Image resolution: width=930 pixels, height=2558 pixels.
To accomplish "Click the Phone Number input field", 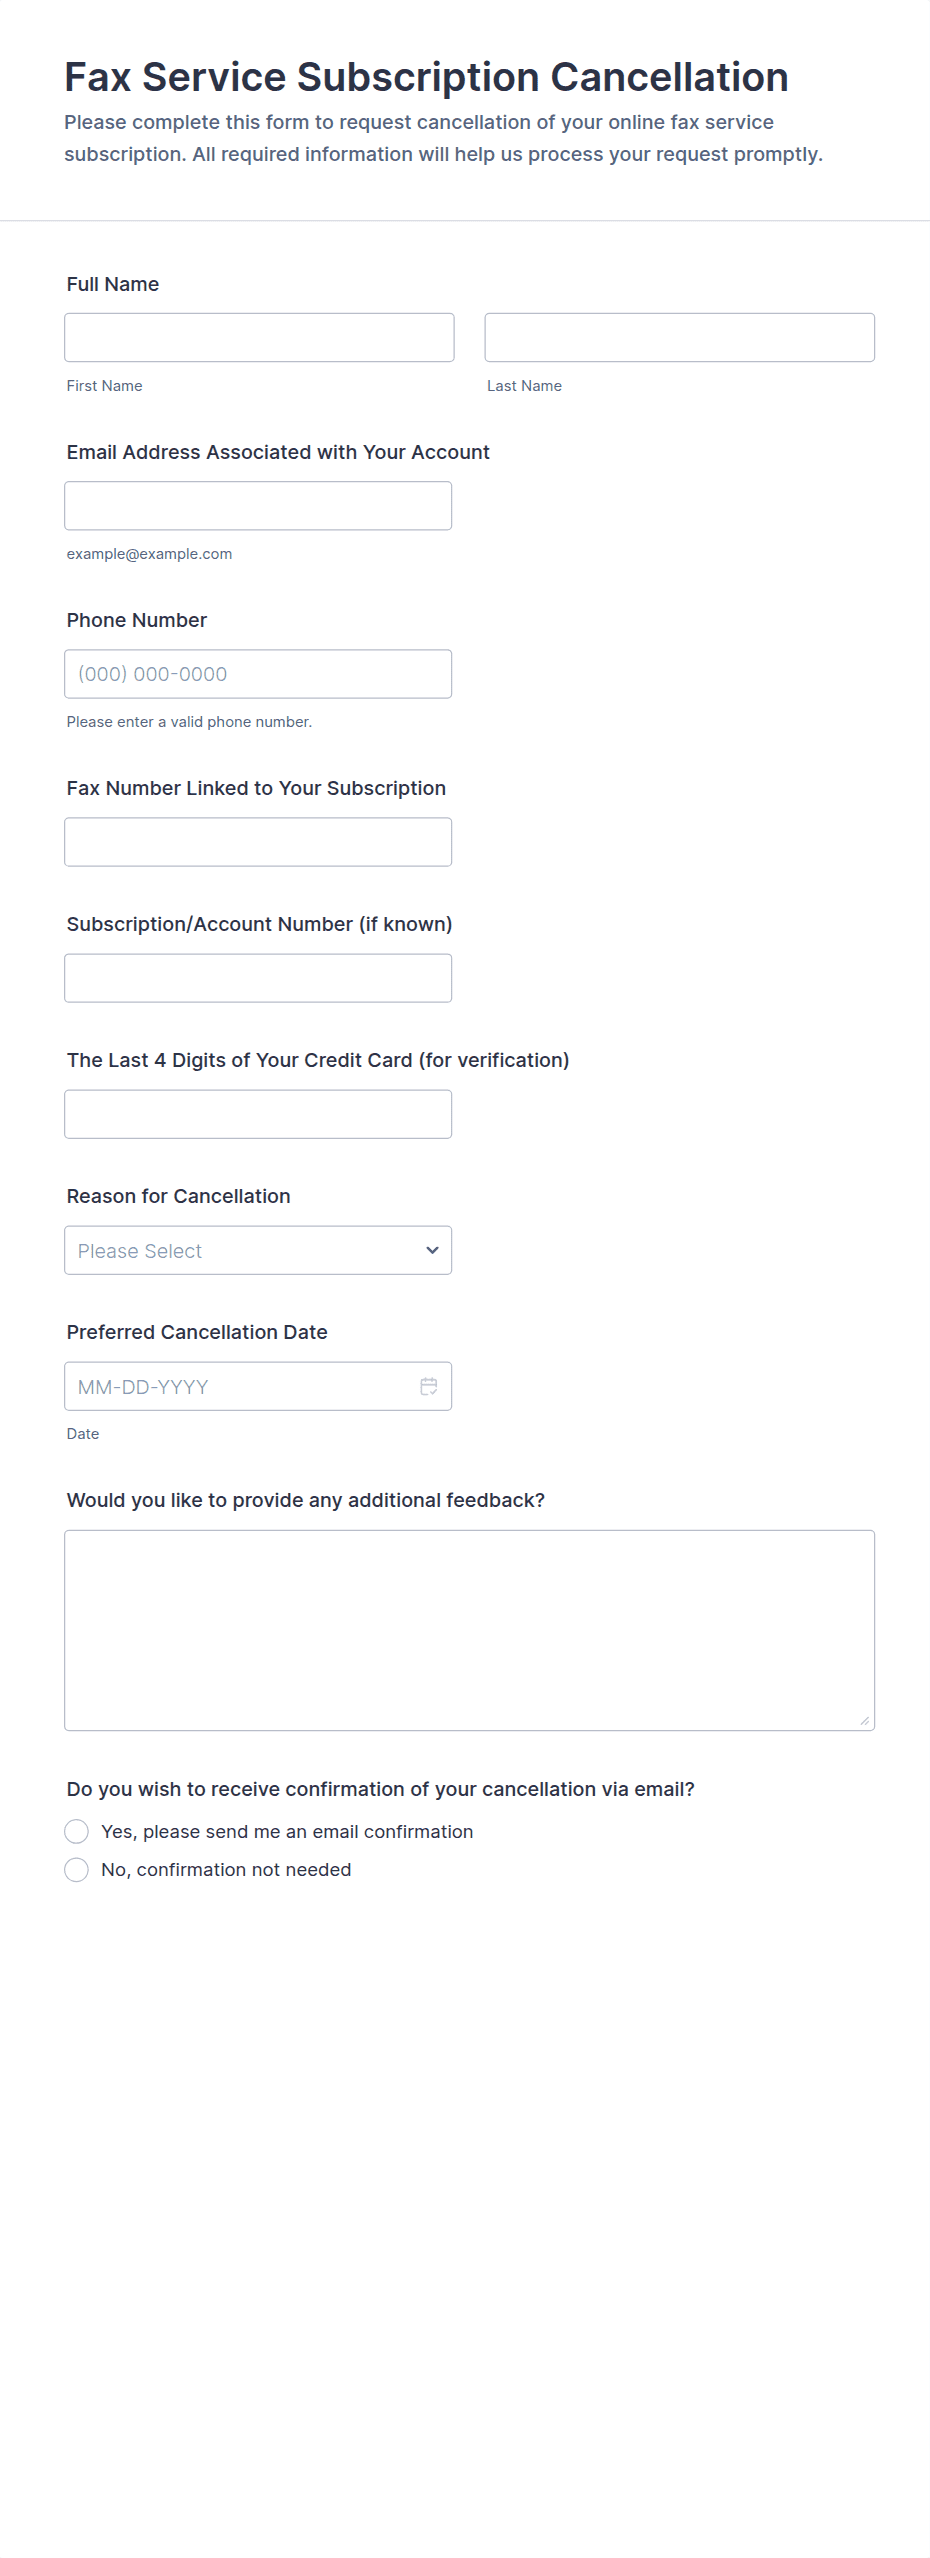I will pyautogui.click(x=257, y=673).
